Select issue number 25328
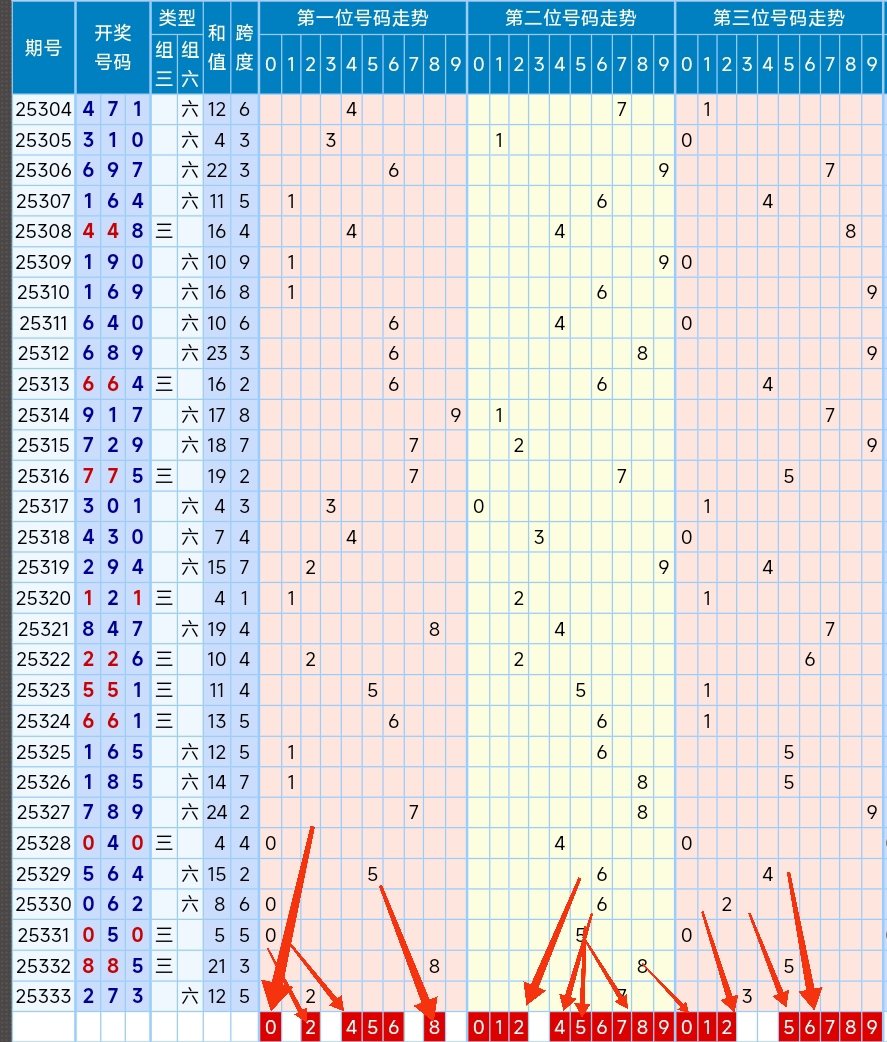The width and height of the screenshot is (887, 1042). (44, 843)
